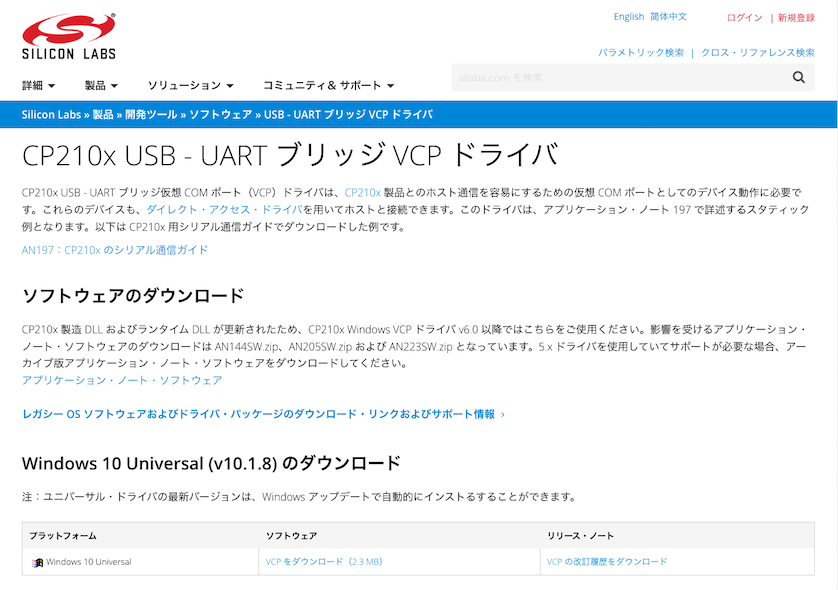Open コミュニティ & サポート menu
838x590 pixels.
[x=328, y=86]
